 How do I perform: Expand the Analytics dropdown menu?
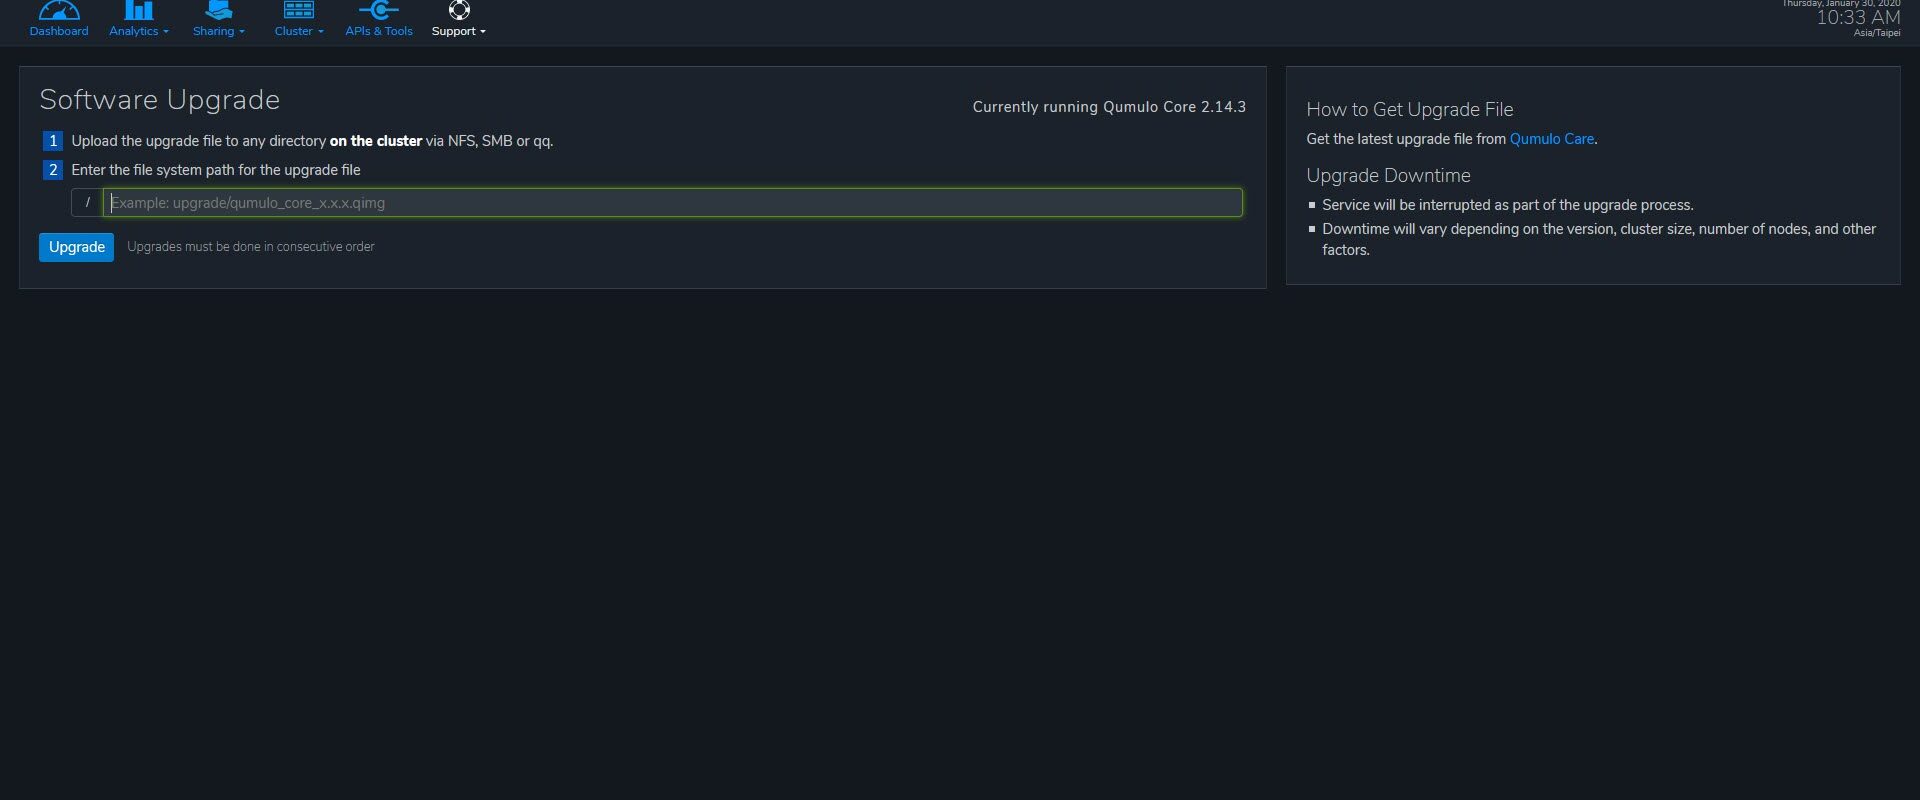point(139,31)
